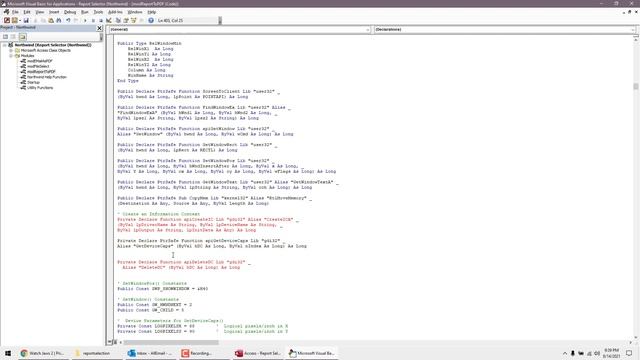The height and width of the screenshot is (360, 640).
Task: Open the Properties Window toolbar icon
Action: (x=126, y=20)
